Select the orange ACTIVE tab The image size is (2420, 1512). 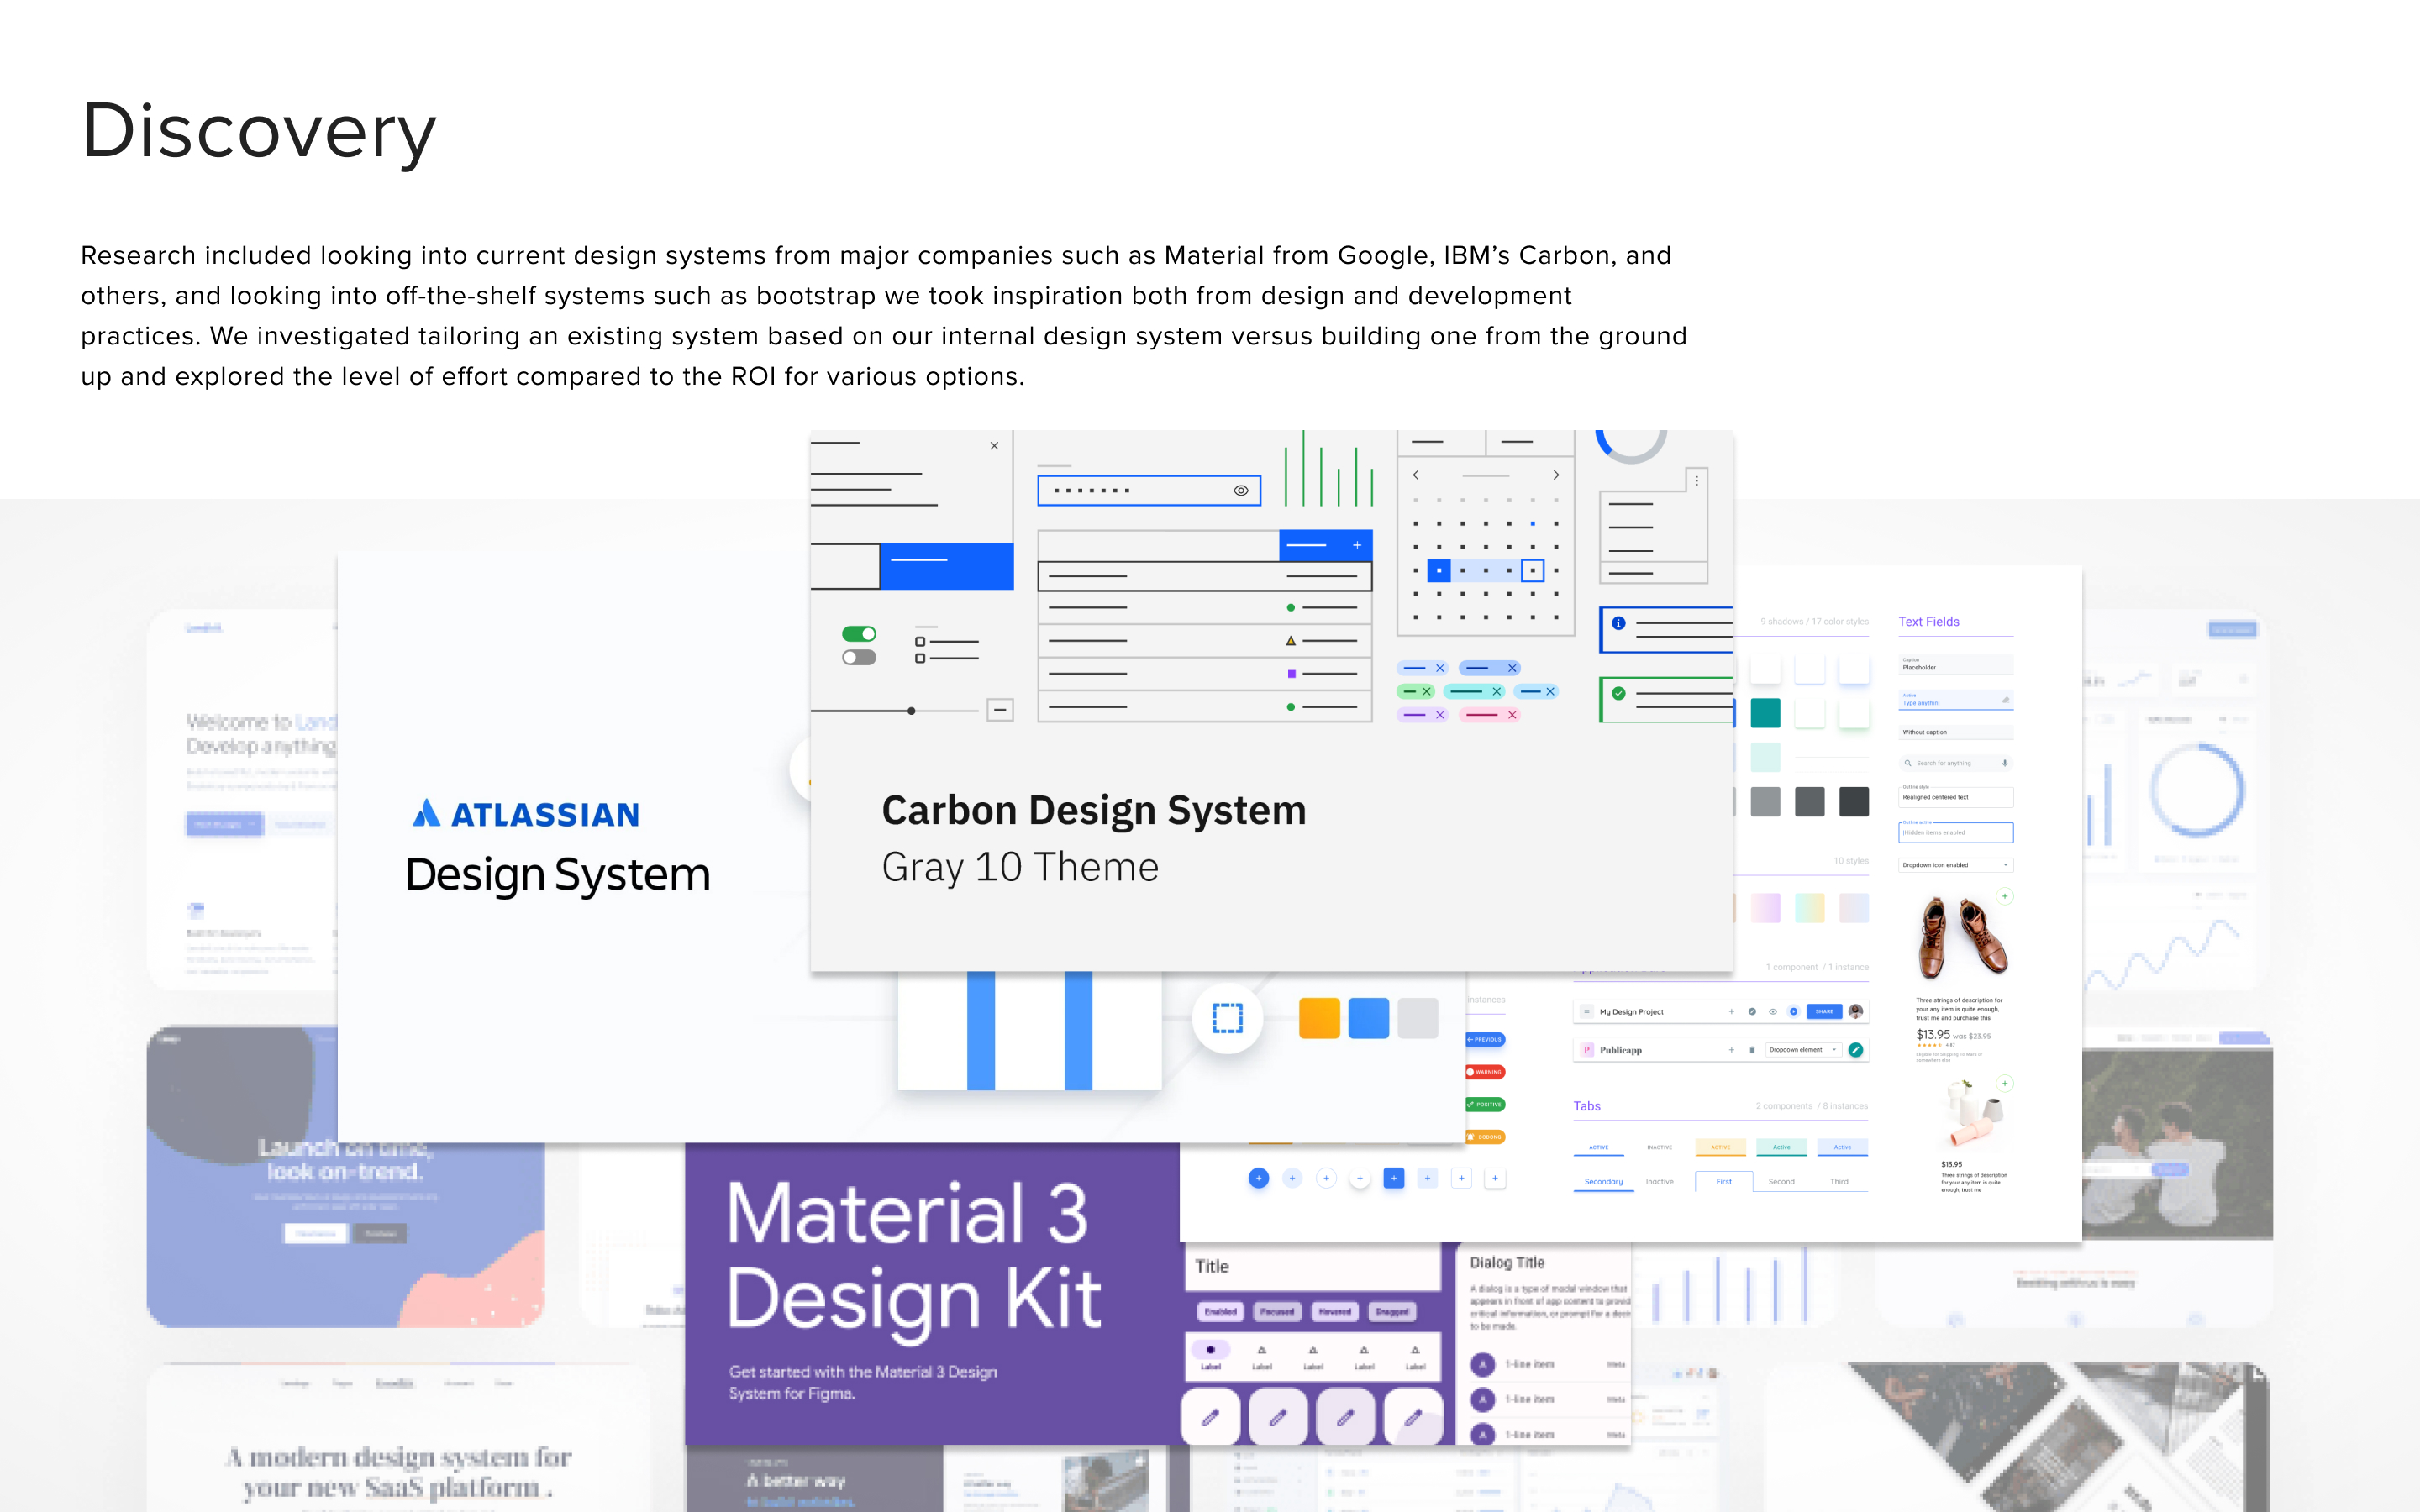1720,1147
